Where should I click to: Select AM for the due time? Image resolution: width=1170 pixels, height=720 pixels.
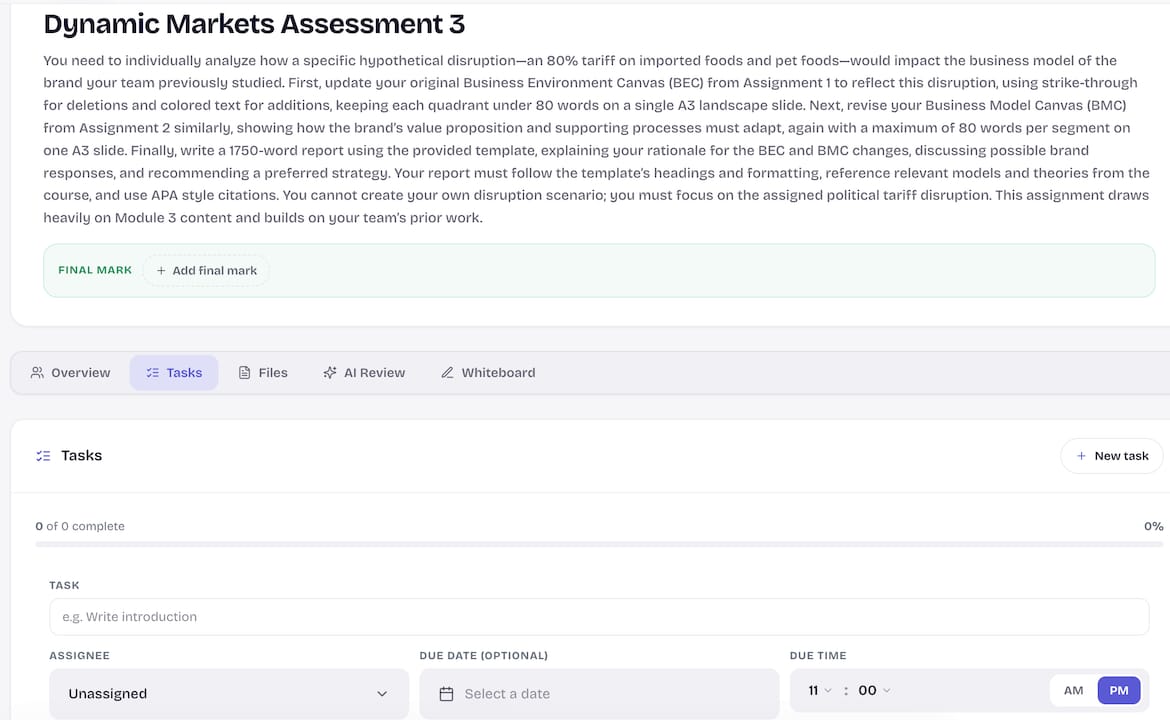[1073, 690]
